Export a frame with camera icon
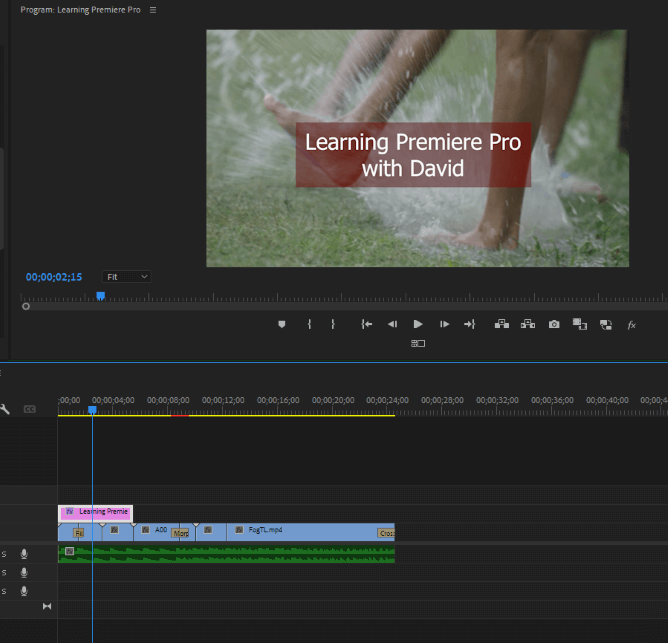Image resolution: width=668 pixels, height=643 pixels. point(554,324)
